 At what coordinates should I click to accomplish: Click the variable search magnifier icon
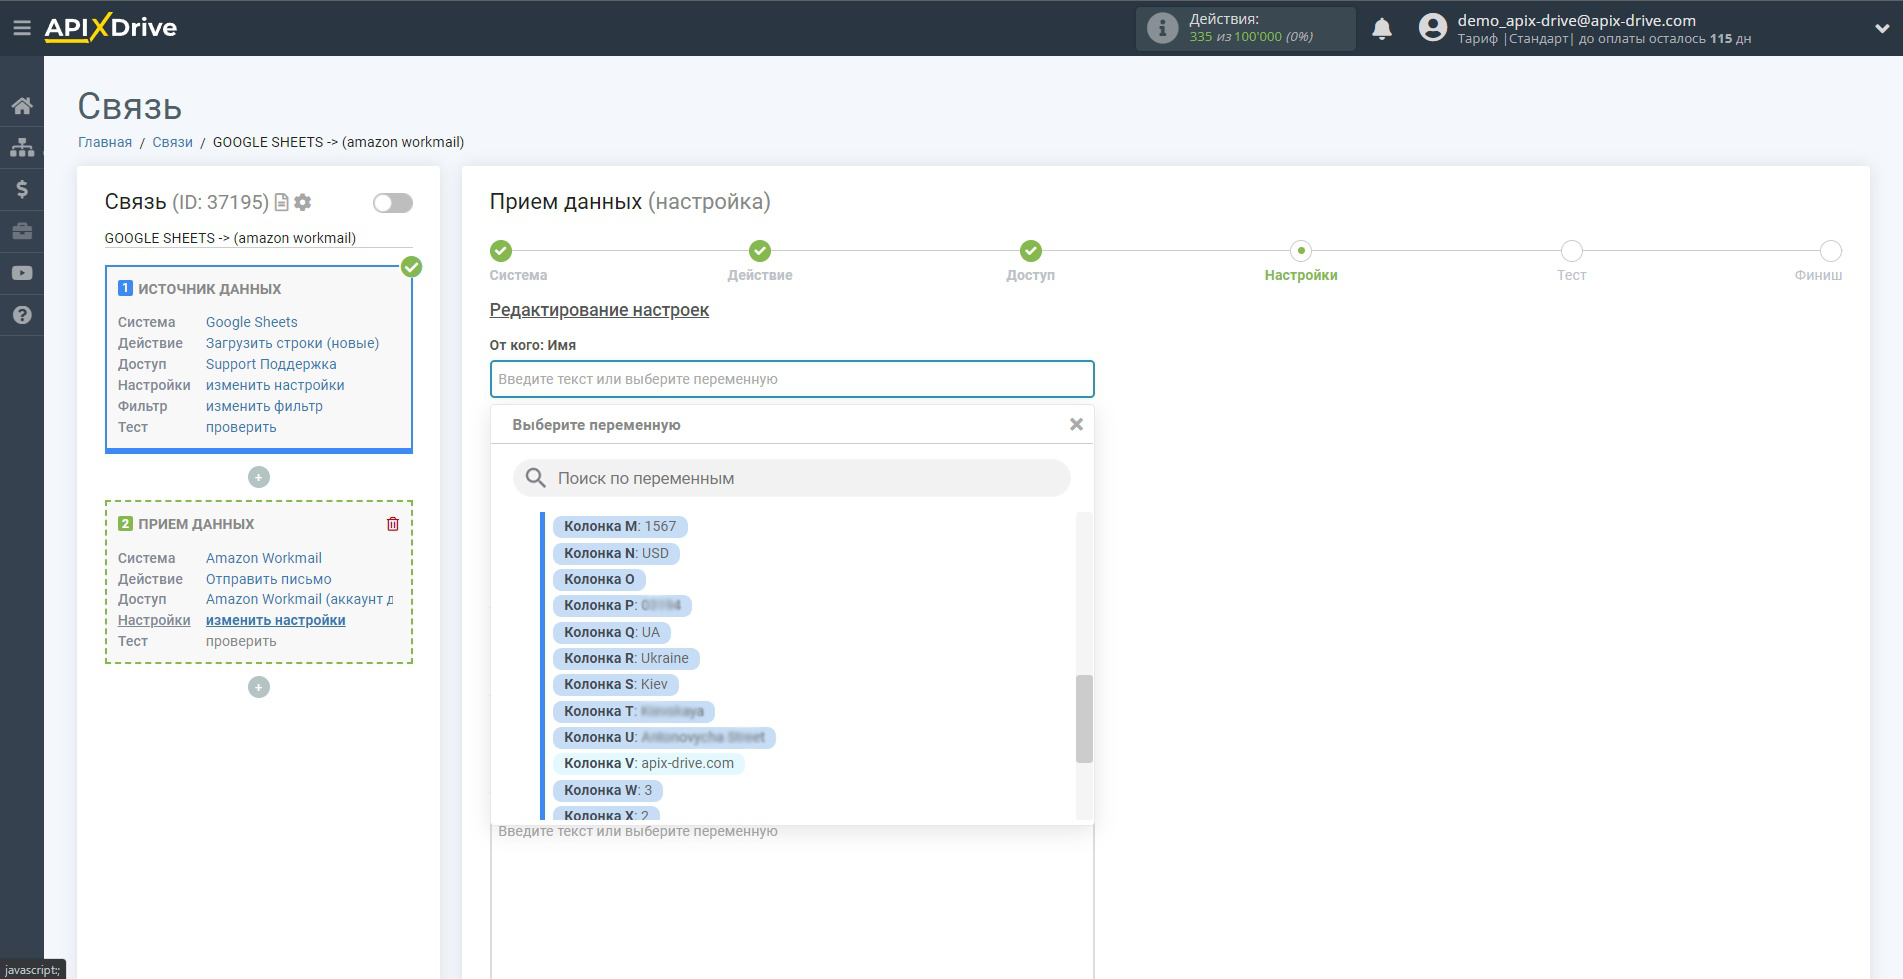tap(536, 478)
